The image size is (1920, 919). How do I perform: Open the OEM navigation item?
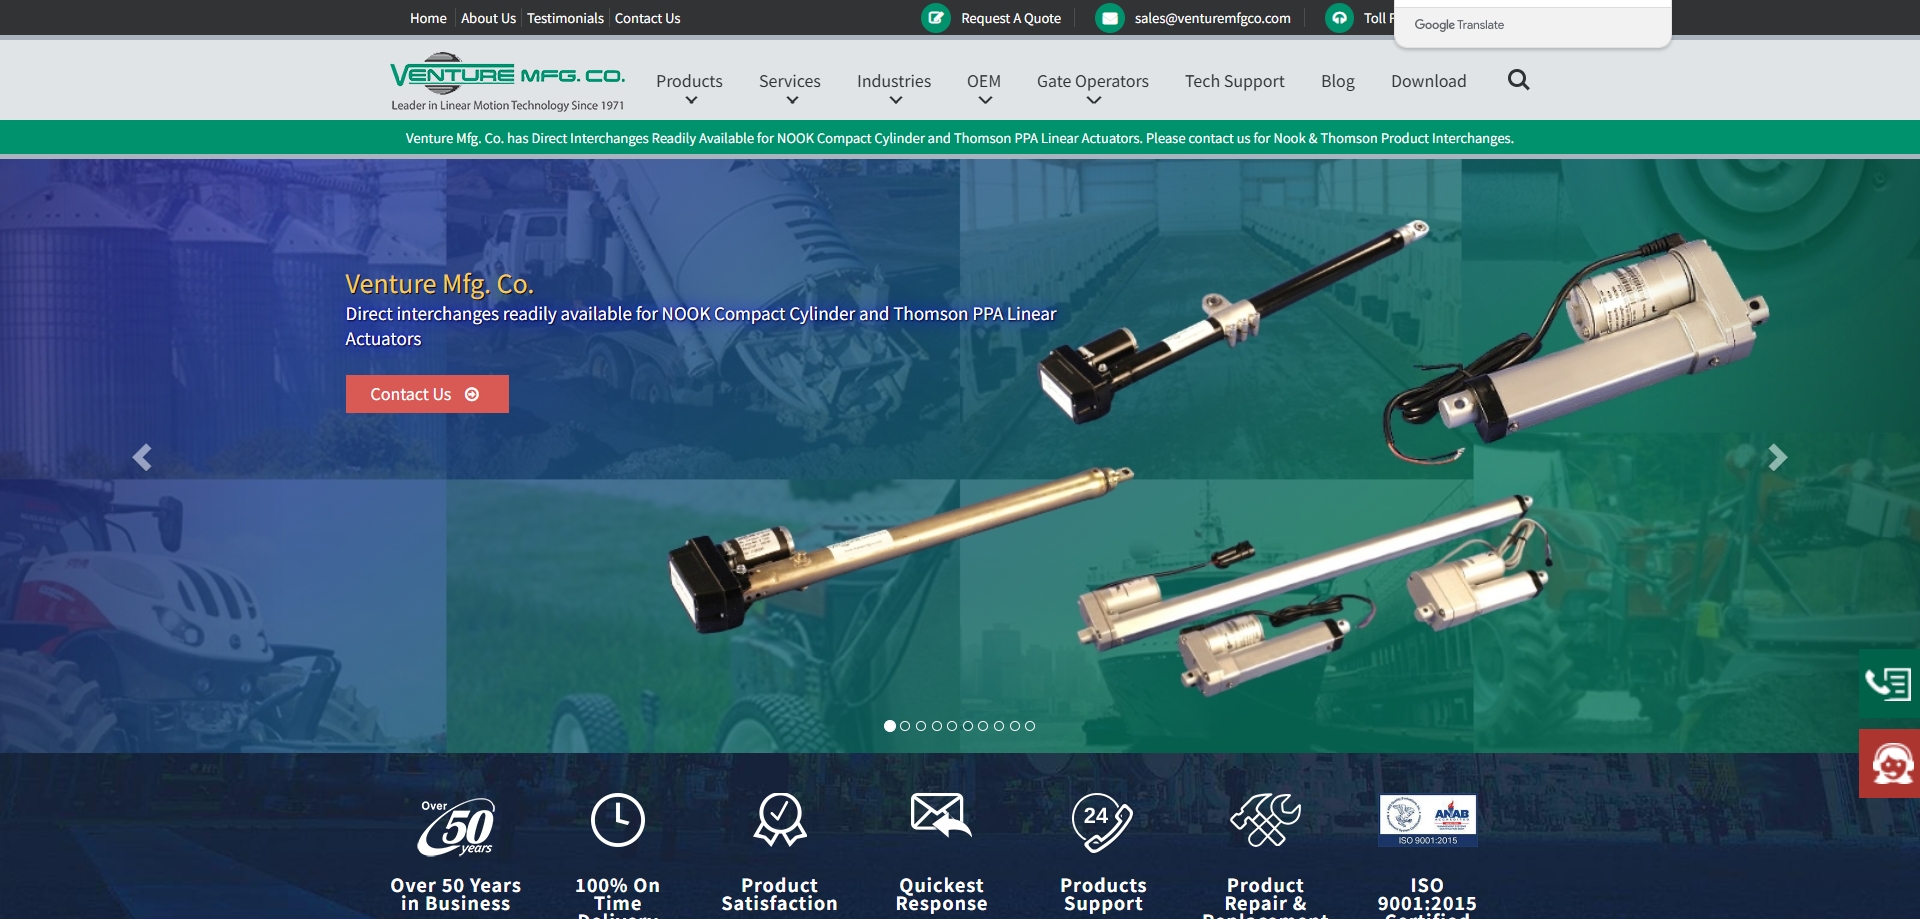pos(984,81)
